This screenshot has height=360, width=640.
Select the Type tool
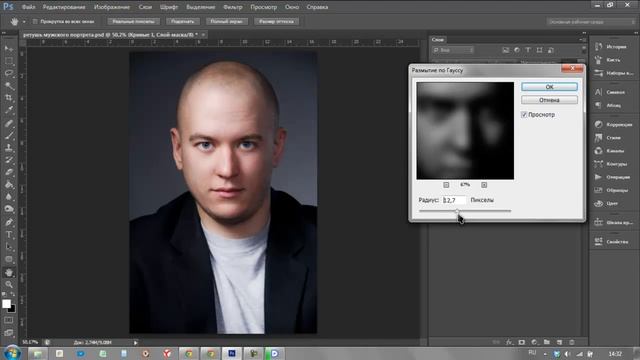9,235
